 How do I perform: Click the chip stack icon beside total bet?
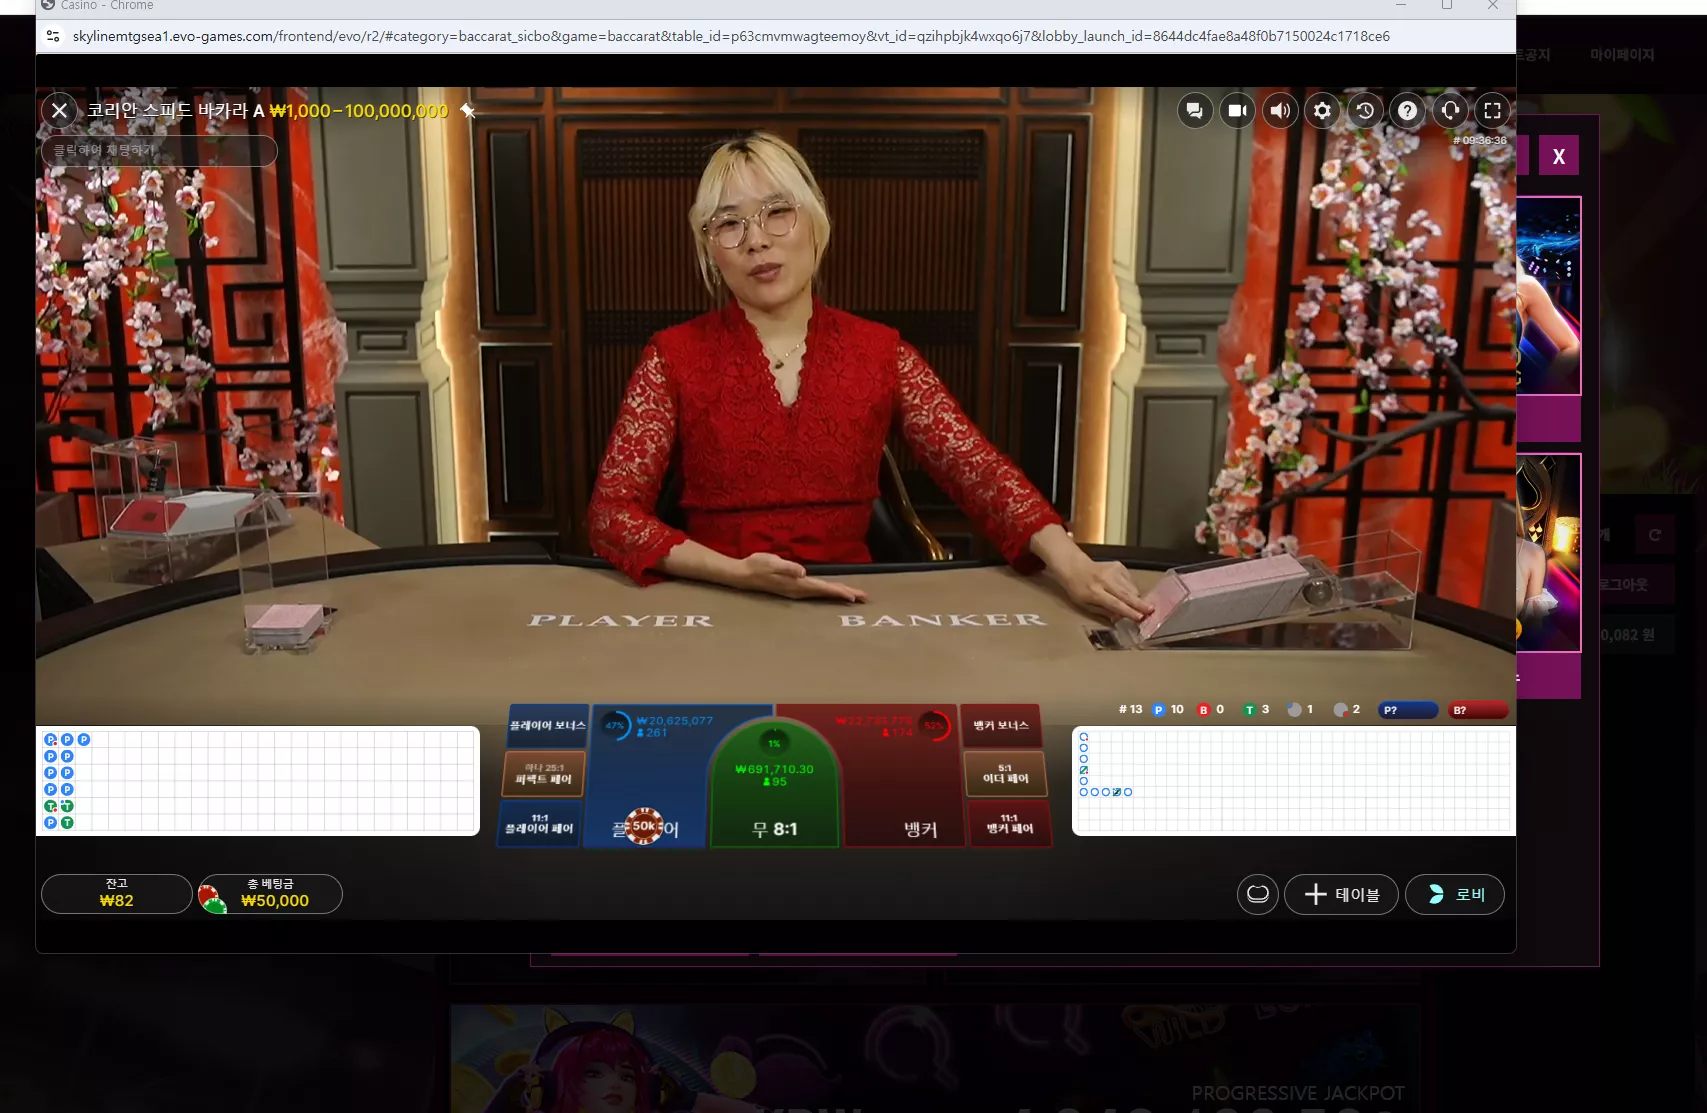coord(213,897)
